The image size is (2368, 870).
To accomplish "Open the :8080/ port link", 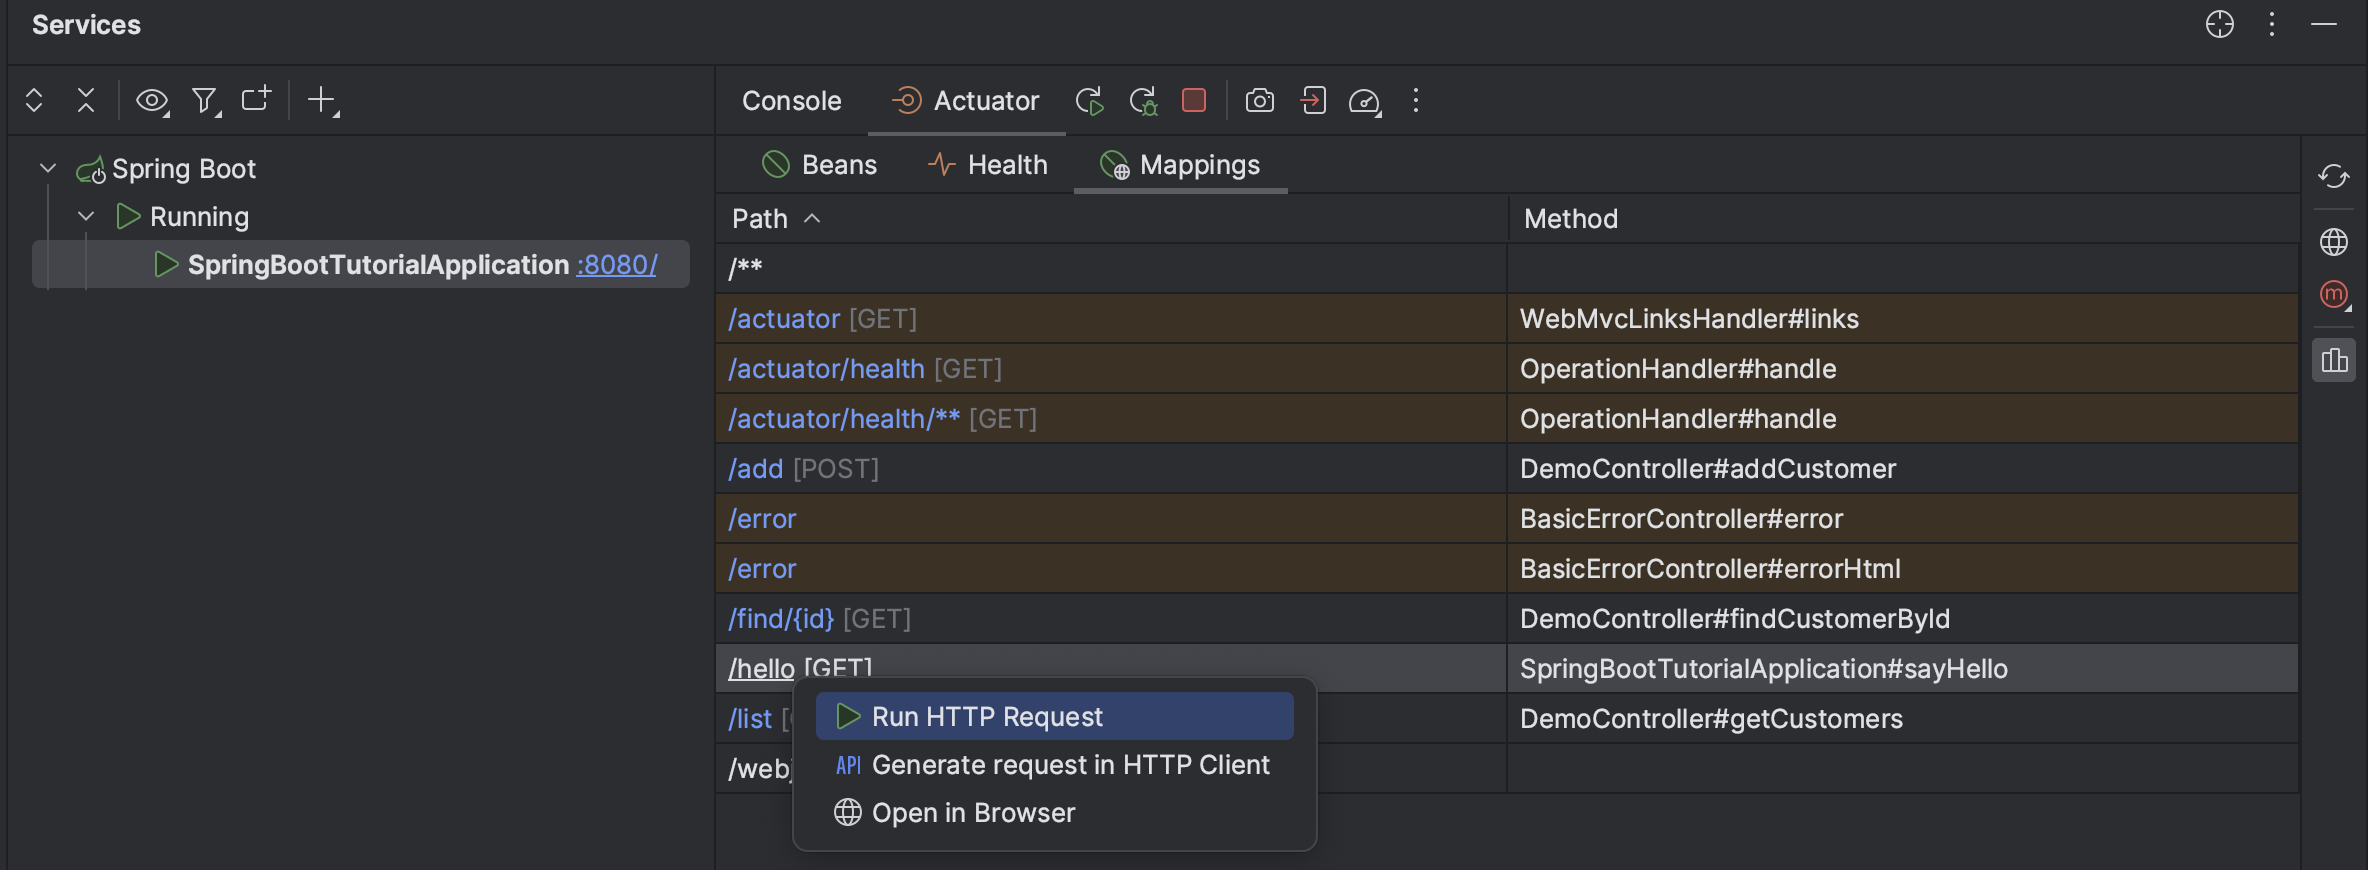I will [x=616, y=265].
